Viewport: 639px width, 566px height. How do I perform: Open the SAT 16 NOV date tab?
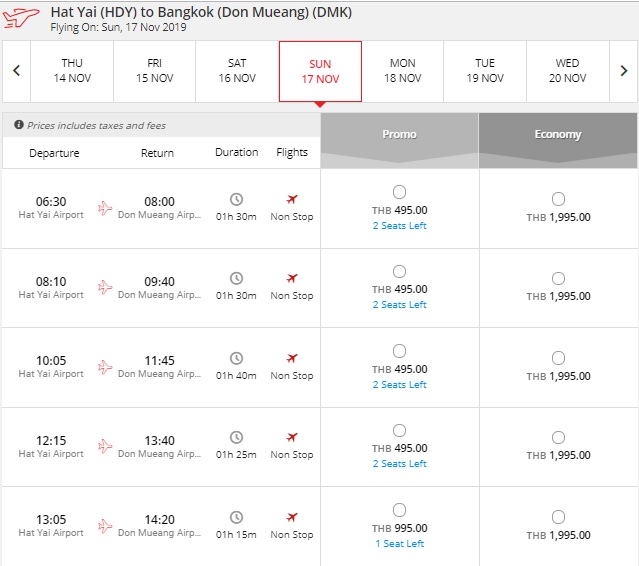(x=237, y=71)
